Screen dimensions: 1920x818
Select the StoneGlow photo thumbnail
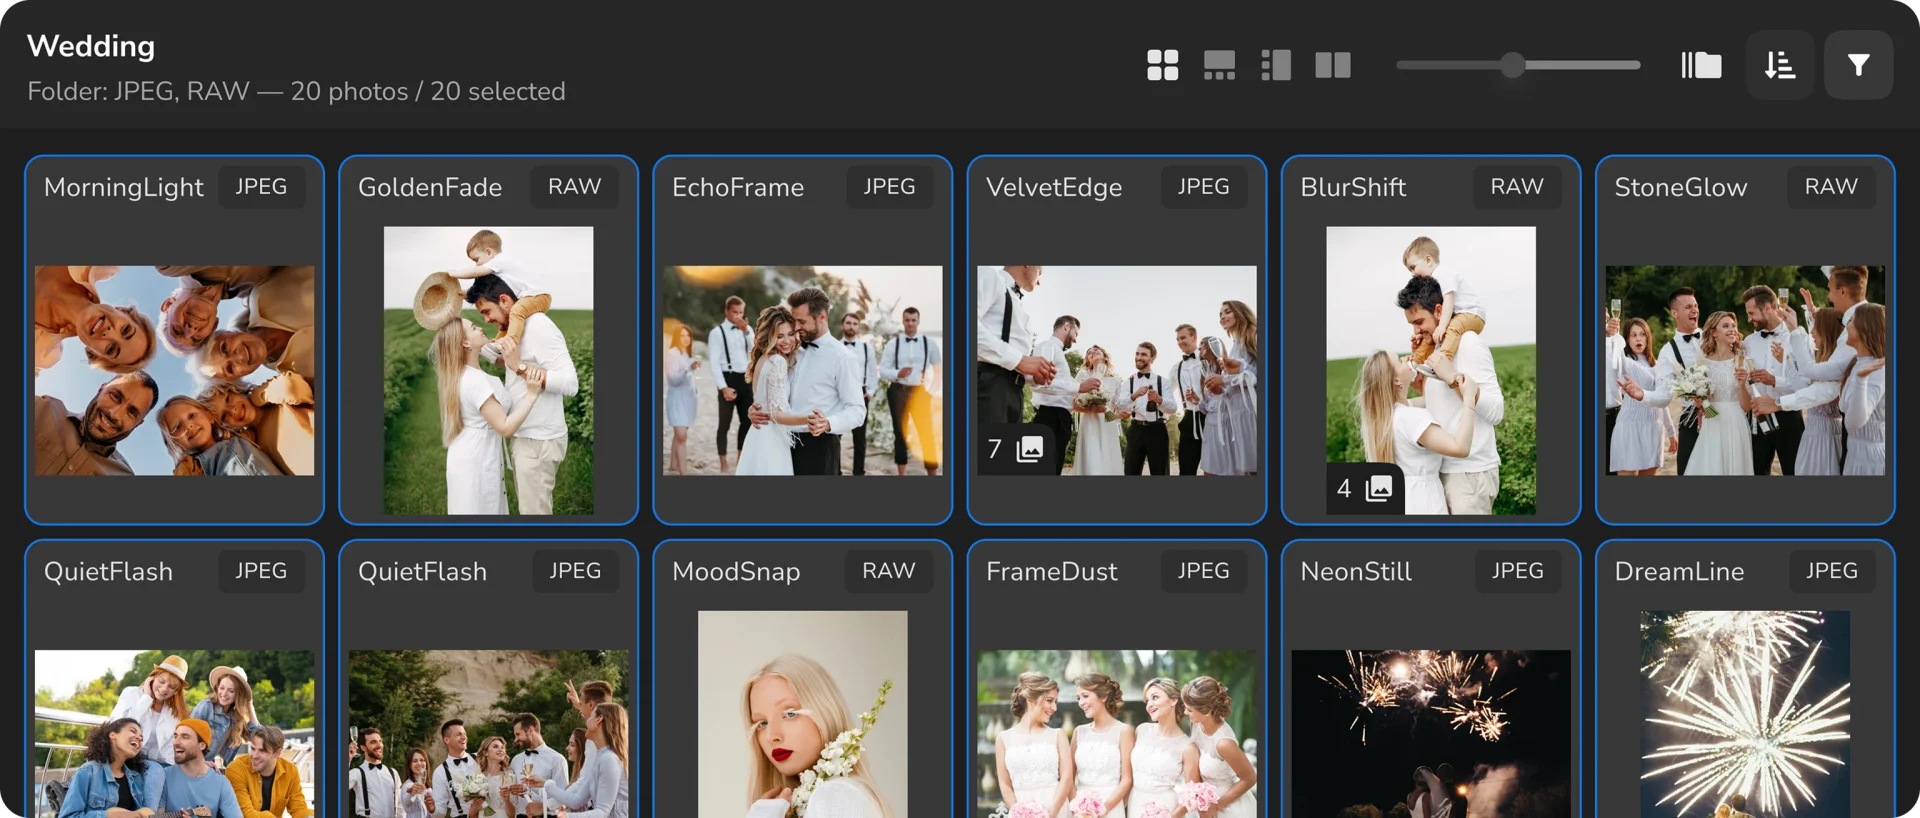tap(1745, 370)
